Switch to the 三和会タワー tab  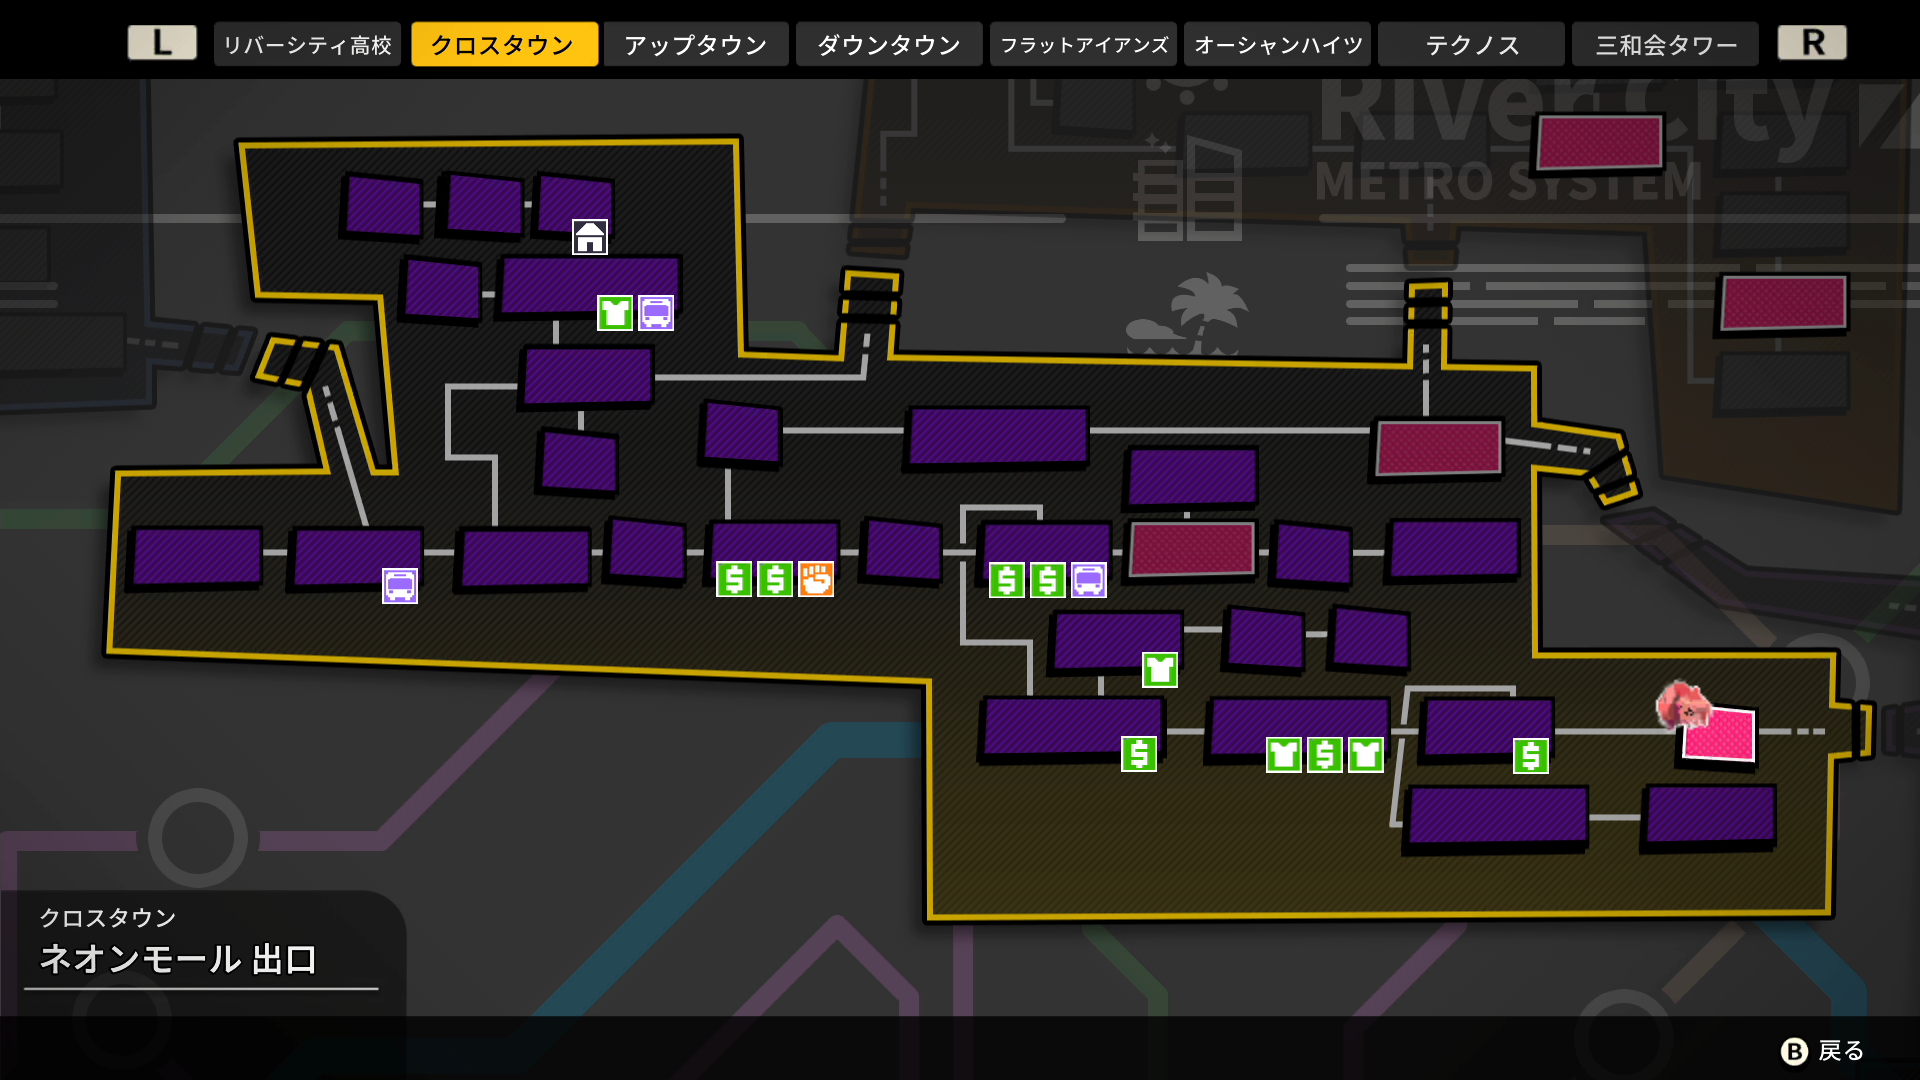1665,44
